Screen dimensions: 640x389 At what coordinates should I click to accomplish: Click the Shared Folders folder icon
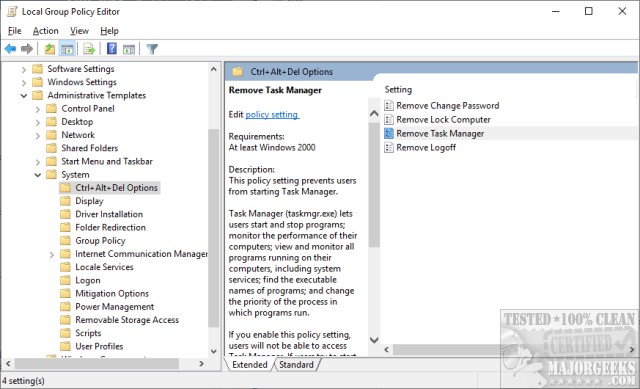coord(51,148)
